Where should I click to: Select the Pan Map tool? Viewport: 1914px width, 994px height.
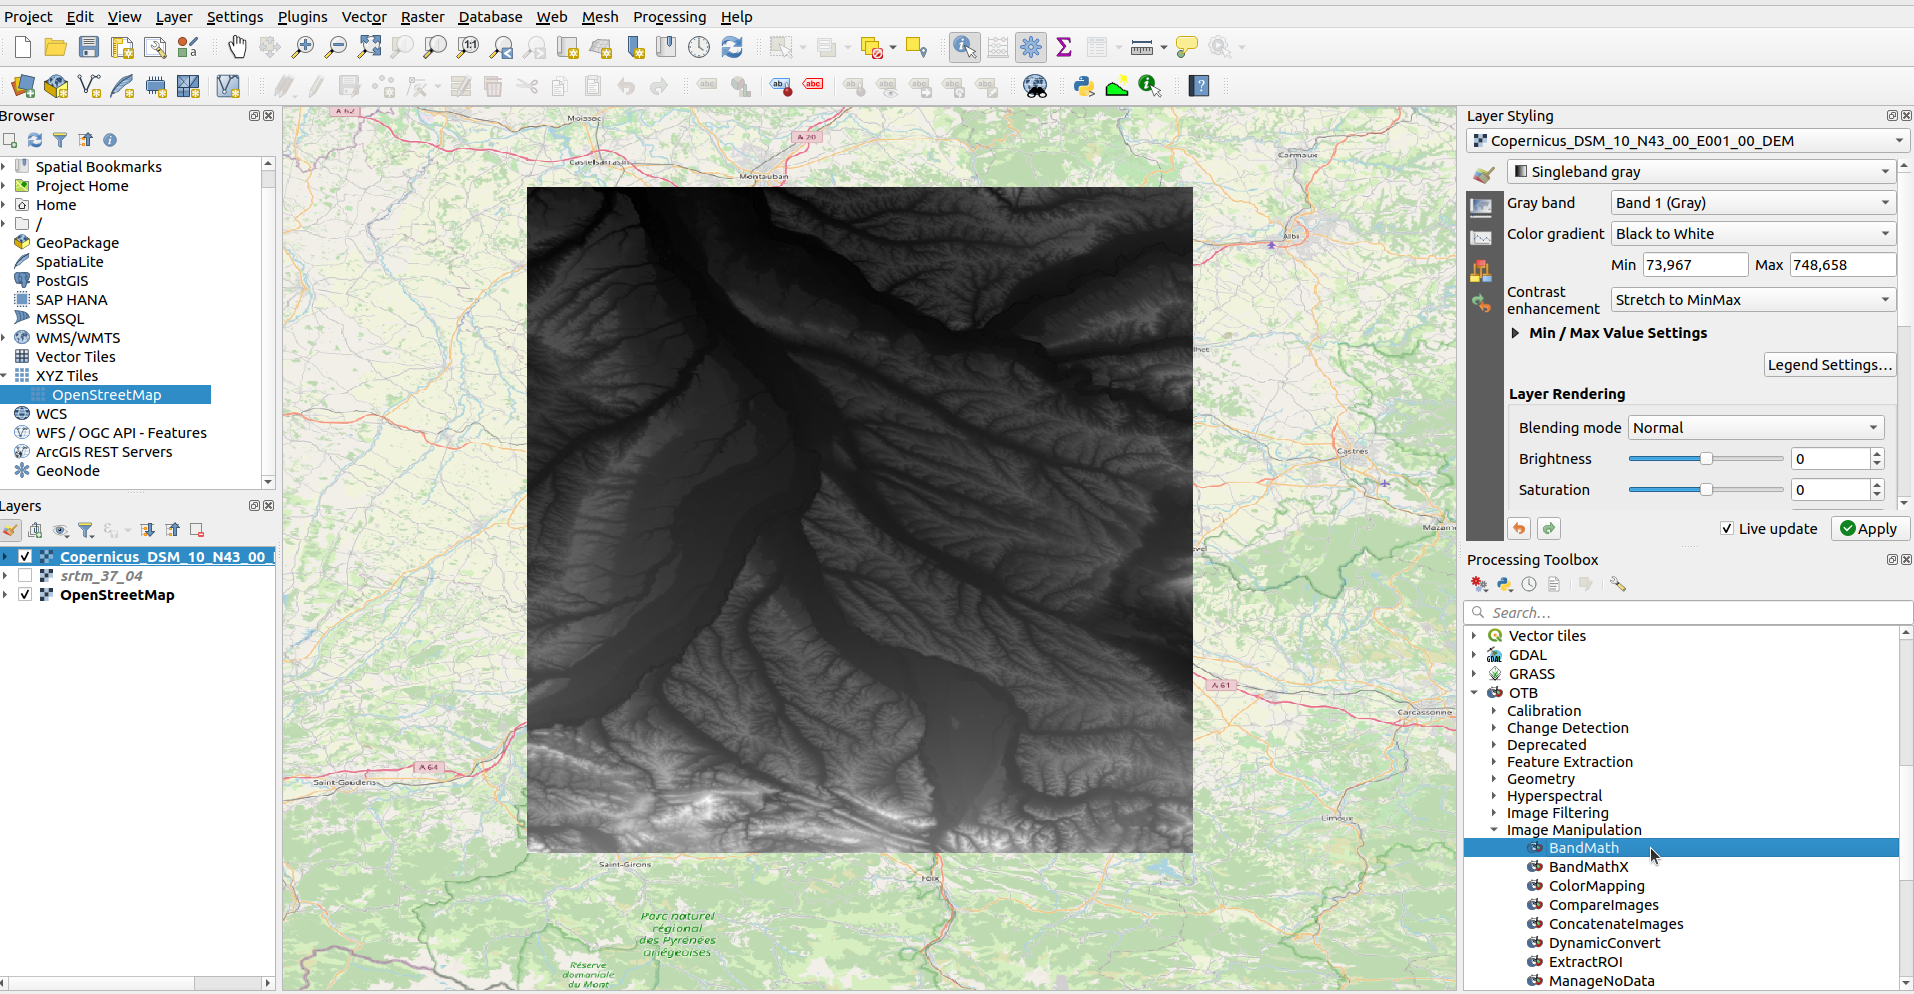(237, 47)
